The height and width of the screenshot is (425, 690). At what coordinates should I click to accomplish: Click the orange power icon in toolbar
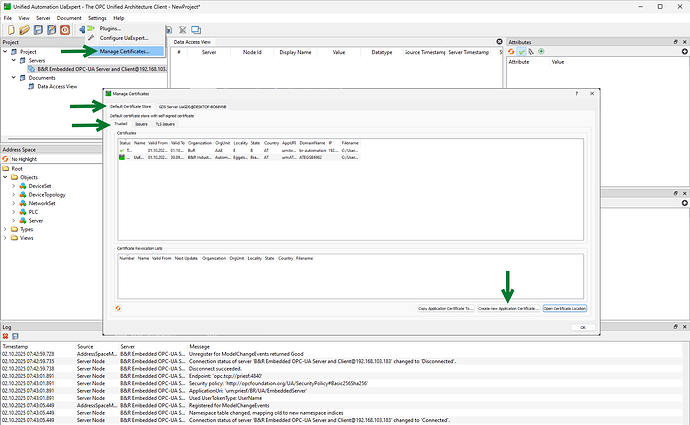click(65, 30)
